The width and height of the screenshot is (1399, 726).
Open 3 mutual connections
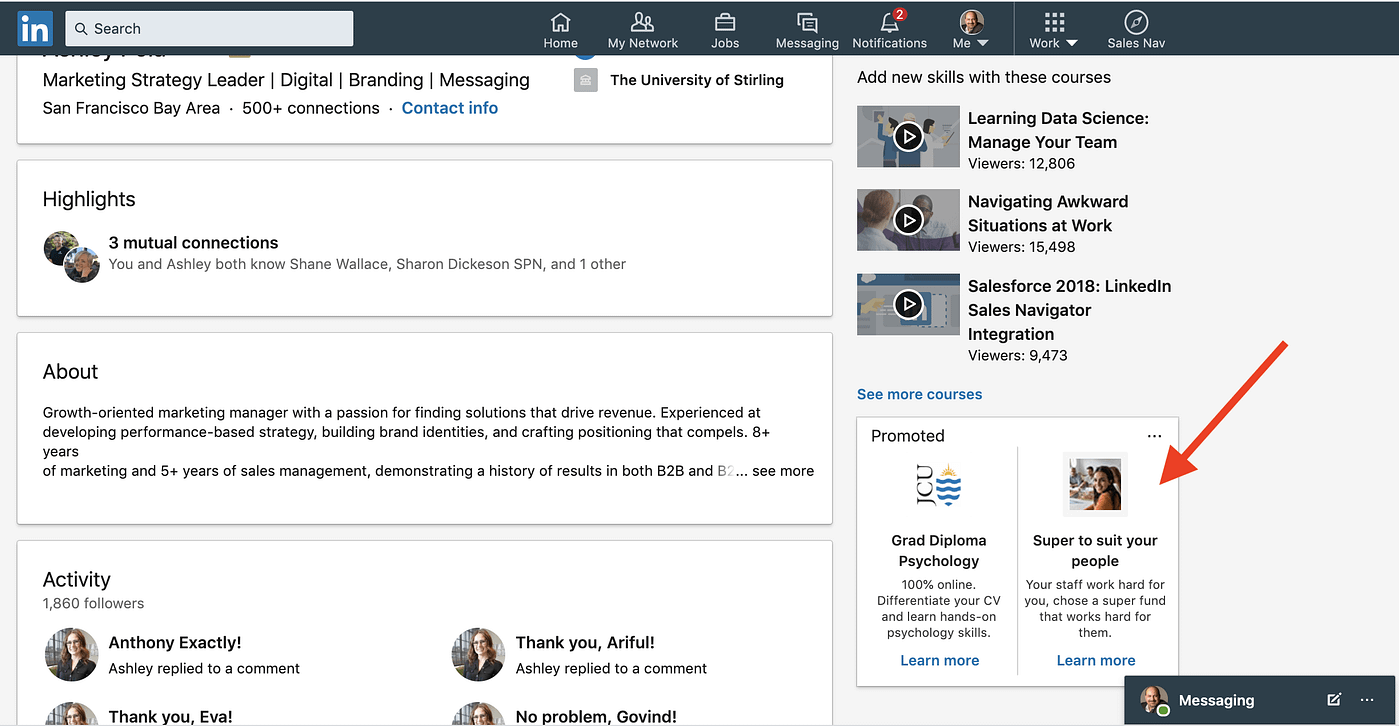pyautogui.click(x=193, y=242)
